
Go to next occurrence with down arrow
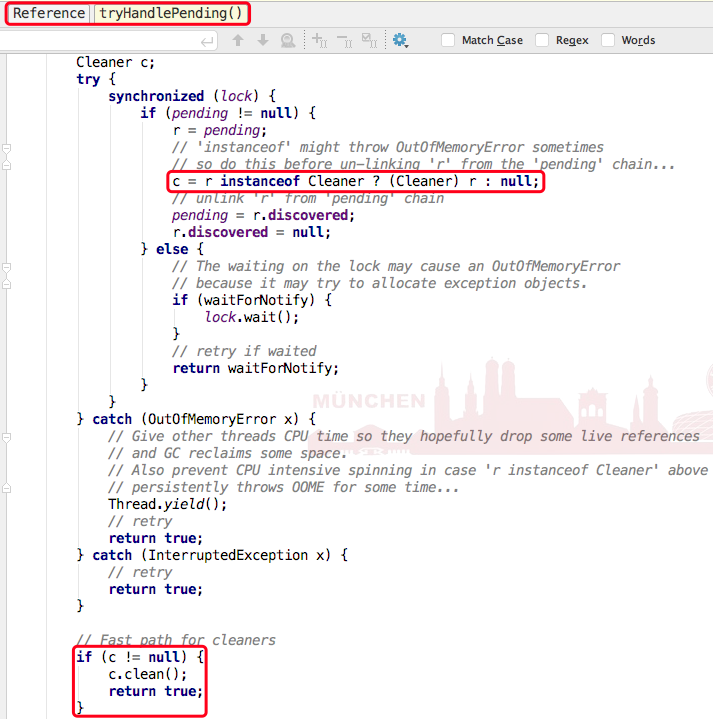(x=263, y=40)
